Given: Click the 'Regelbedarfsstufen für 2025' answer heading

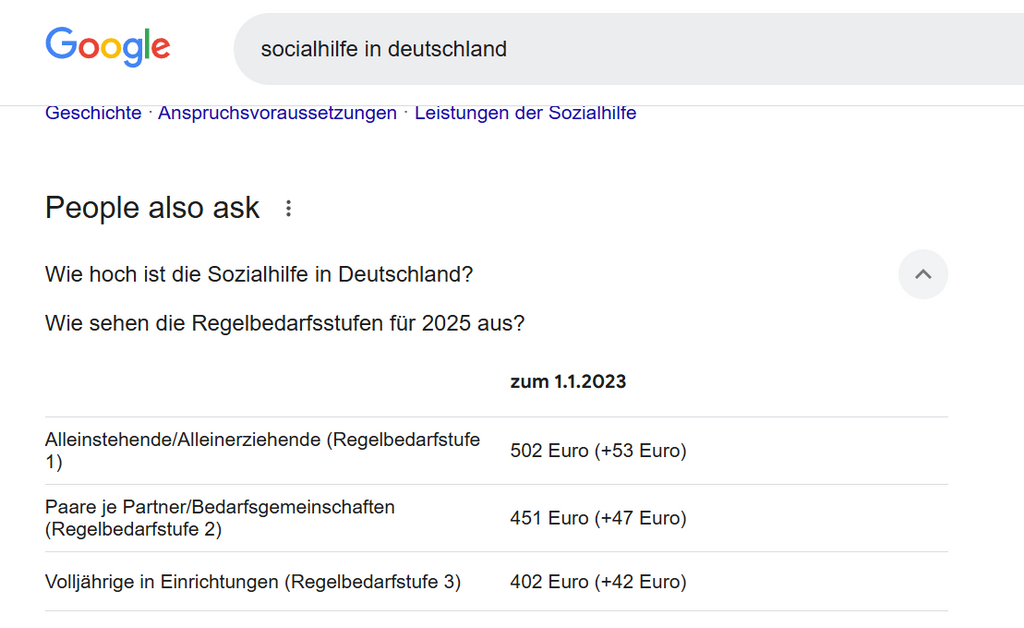Looking at the screenshot, I should click(x=285, y=324).
